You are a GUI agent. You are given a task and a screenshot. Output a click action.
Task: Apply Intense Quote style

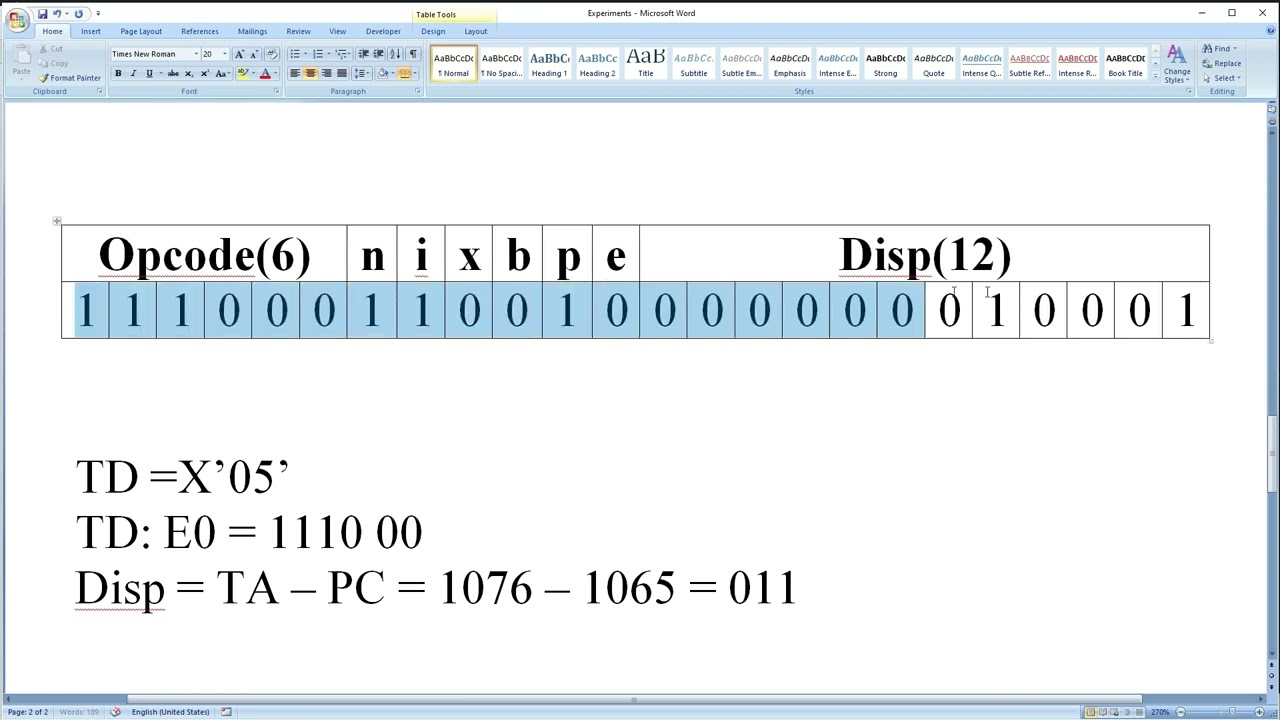(981, 65)
